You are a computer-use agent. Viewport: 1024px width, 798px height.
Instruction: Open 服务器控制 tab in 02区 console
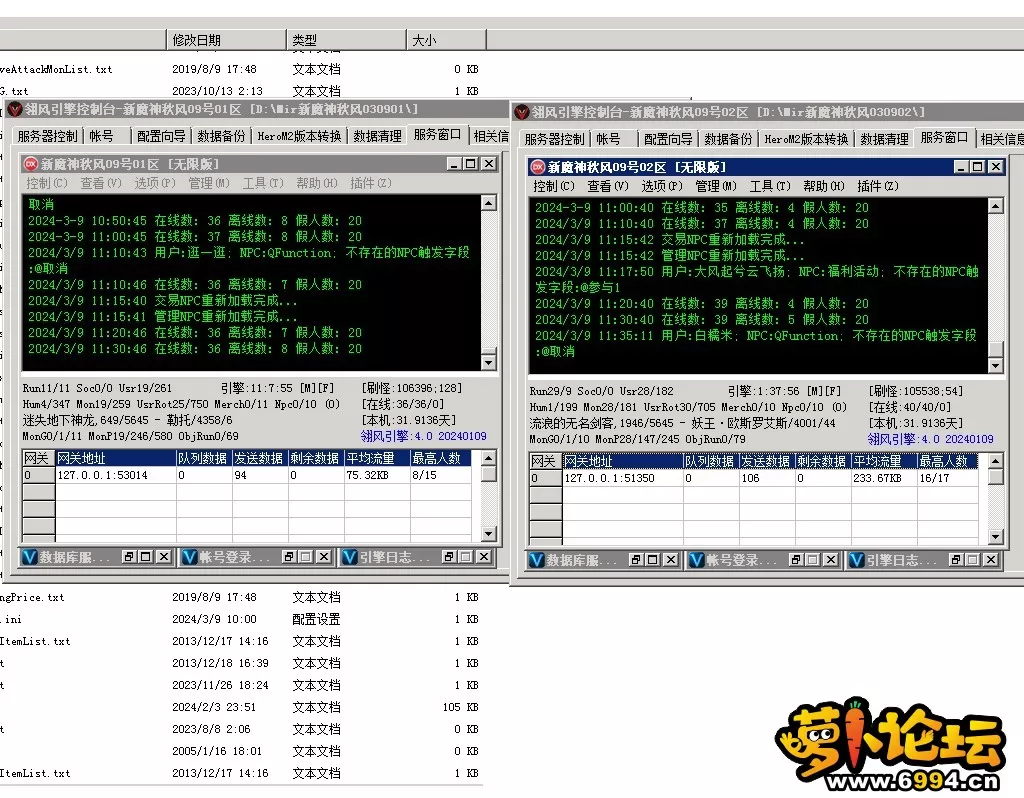pos(554,139)
